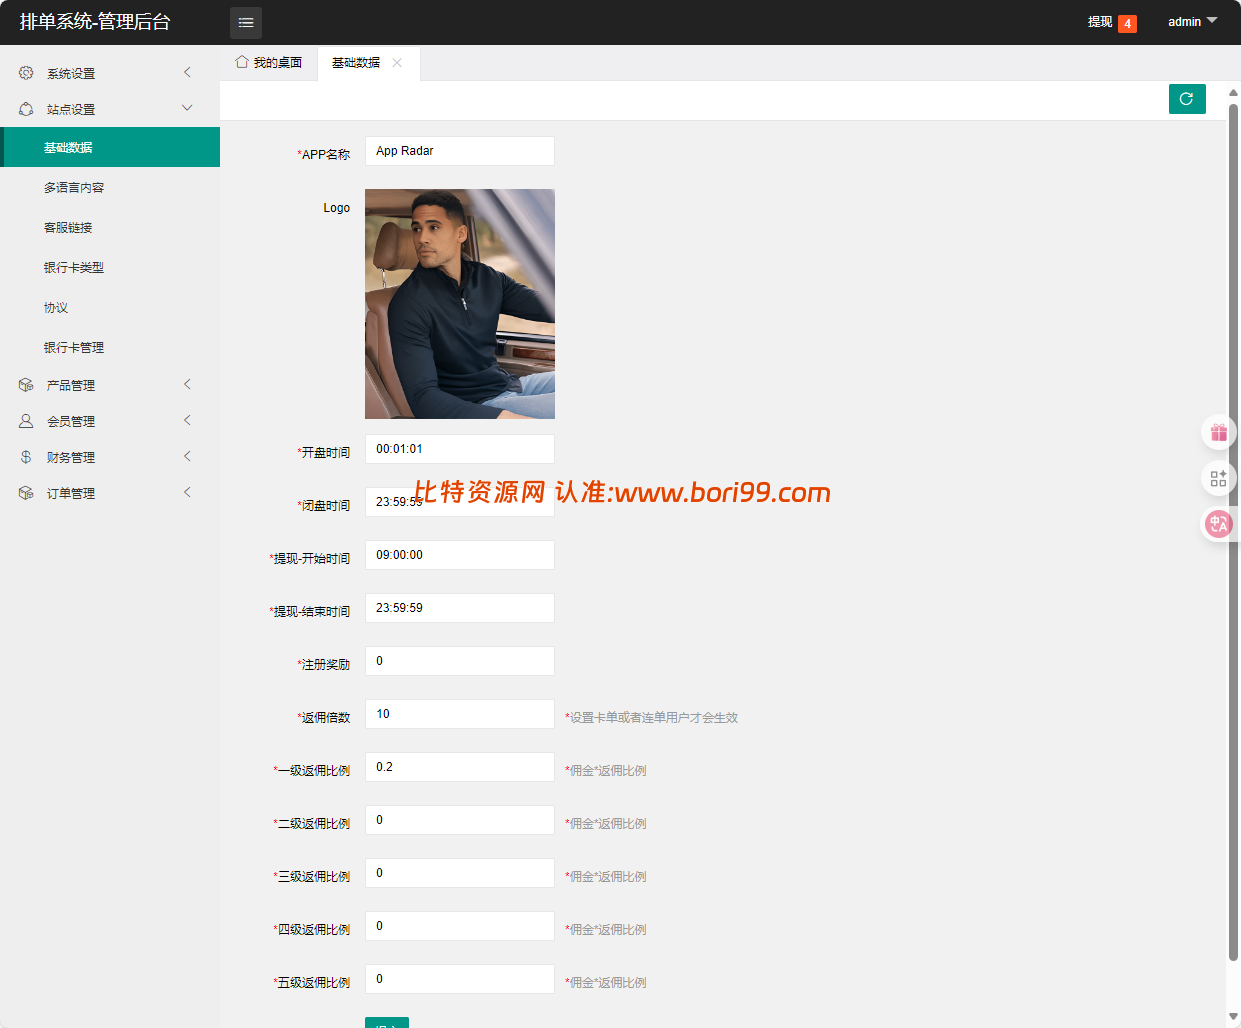
Task: Click the user icon beside 会员管理
Action: coord(26,421)
